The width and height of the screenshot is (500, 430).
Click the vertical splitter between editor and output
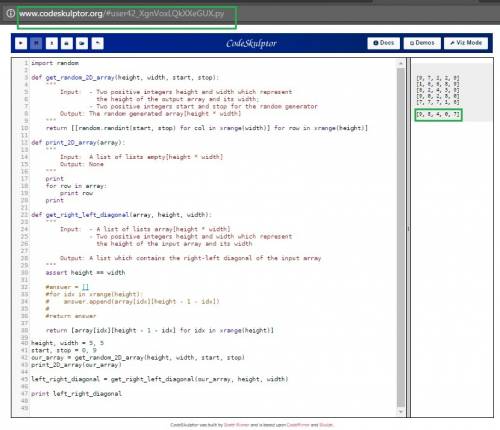pos(408,237)
